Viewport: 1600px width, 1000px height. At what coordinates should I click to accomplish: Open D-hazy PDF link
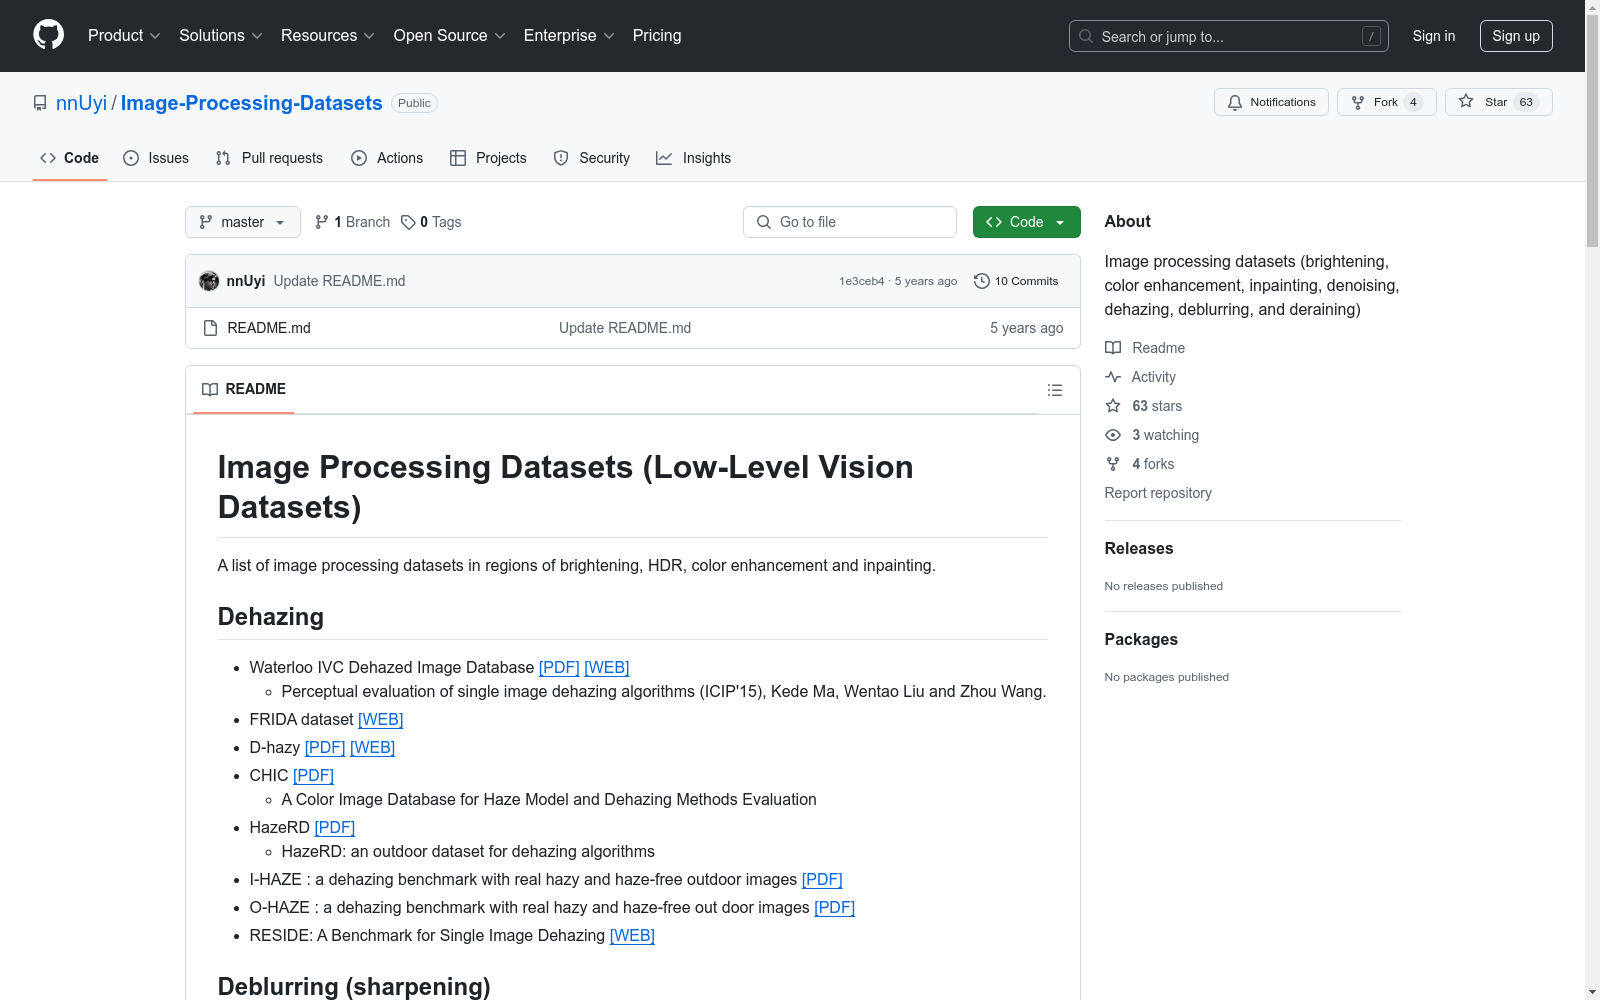pos(325,747)
